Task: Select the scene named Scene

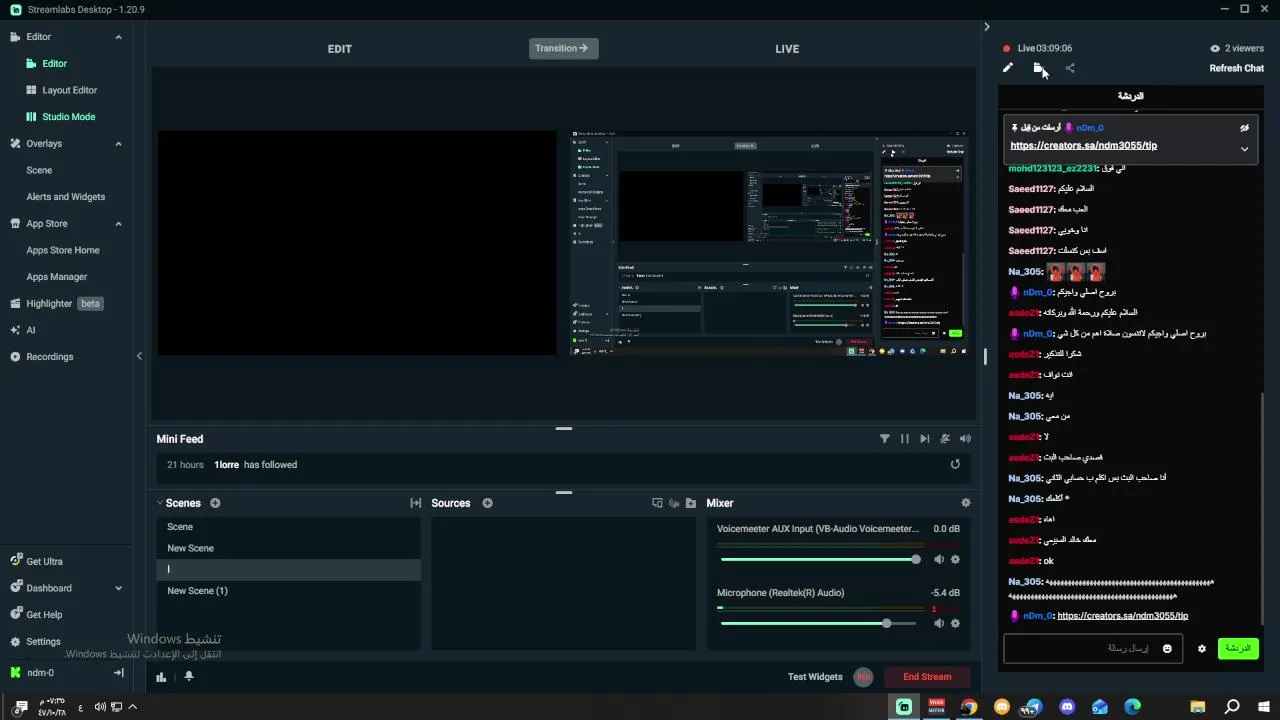Action: (288, 527)
